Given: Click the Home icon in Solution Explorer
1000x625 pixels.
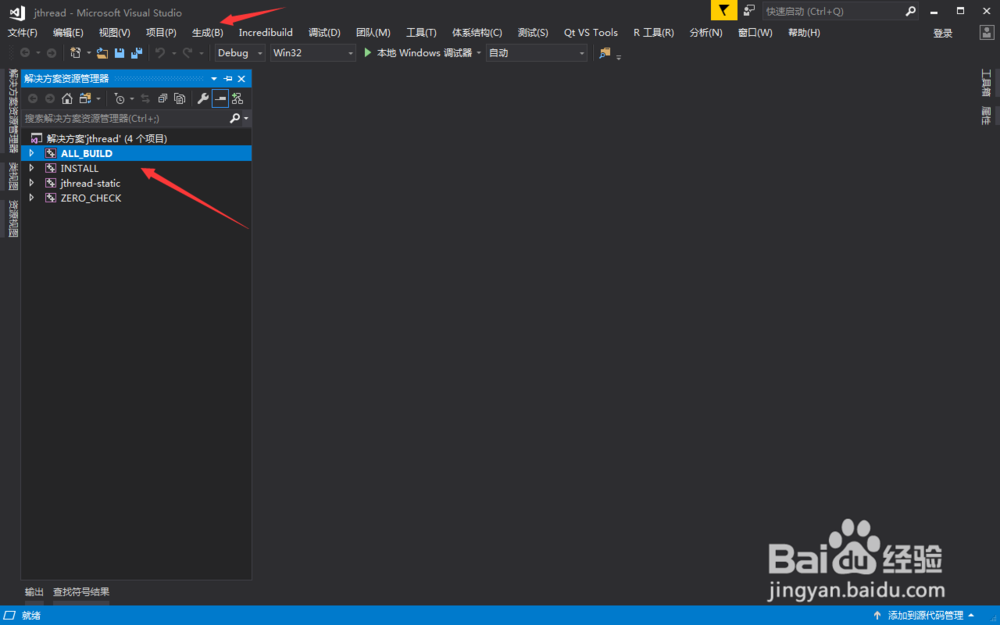Looking at the screenshot, I should tap(67, 98).
